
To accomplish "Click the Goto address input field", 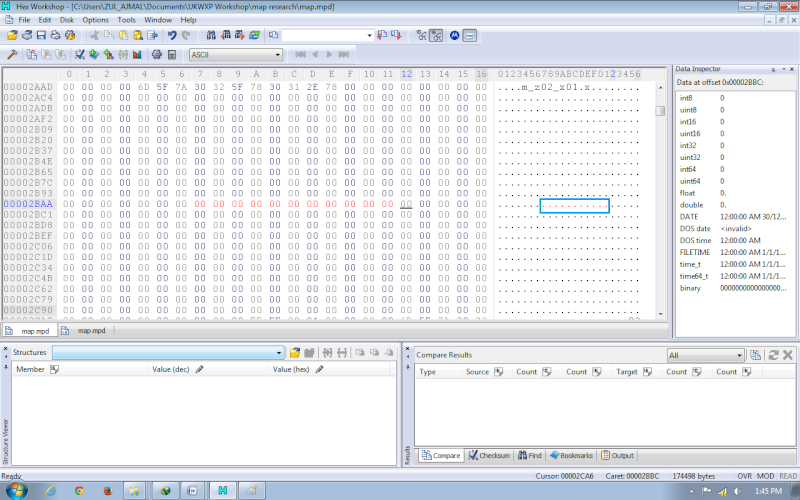I will (324, 35).
